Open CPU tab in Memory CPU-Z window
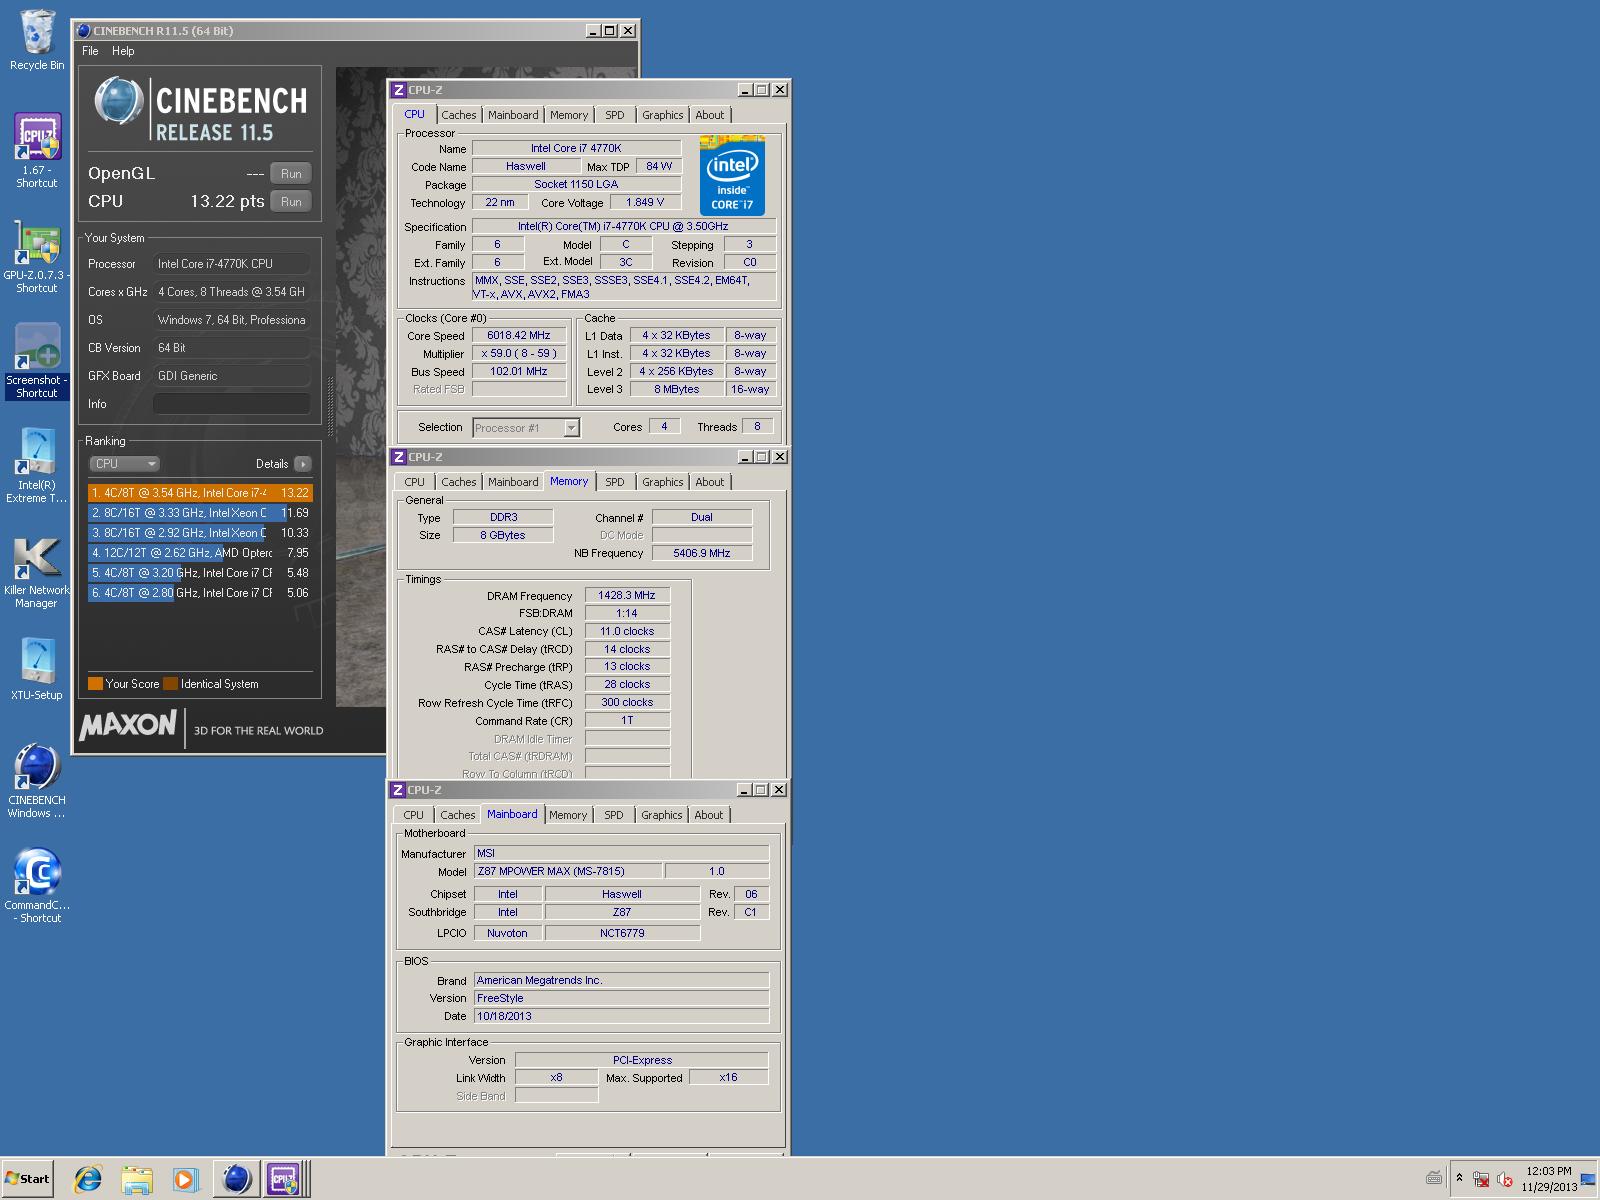The width and height of the screenshot is (1600, 1200). (414, 482)
